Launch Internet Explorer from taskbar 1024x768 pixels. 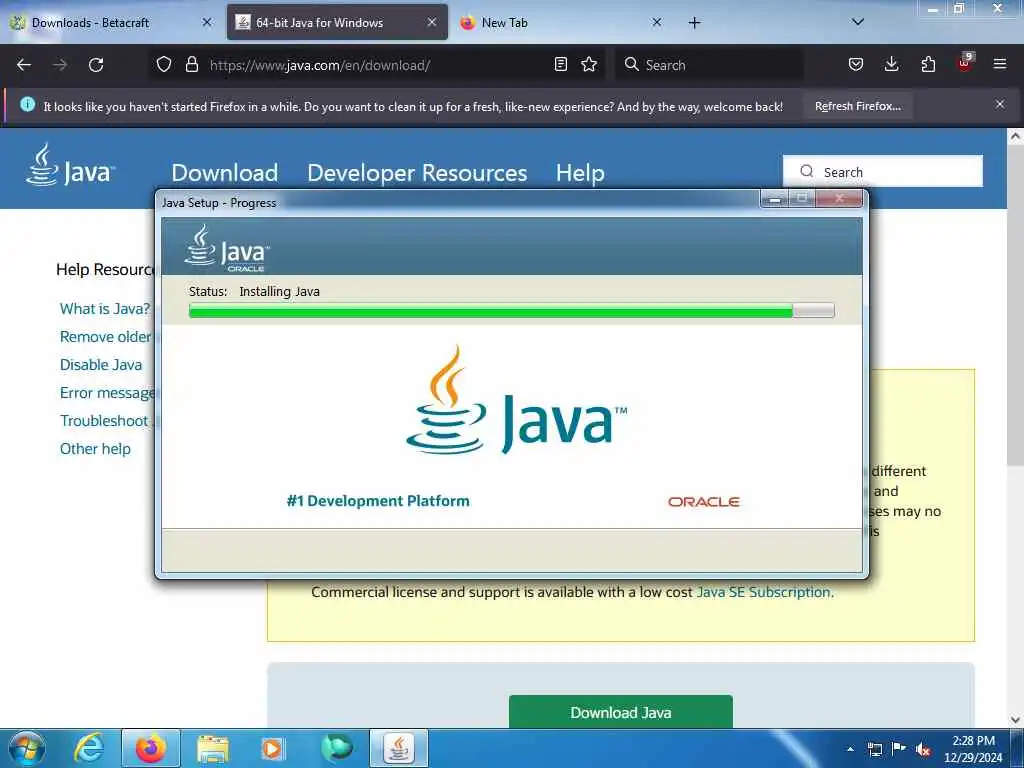point(89,748)
